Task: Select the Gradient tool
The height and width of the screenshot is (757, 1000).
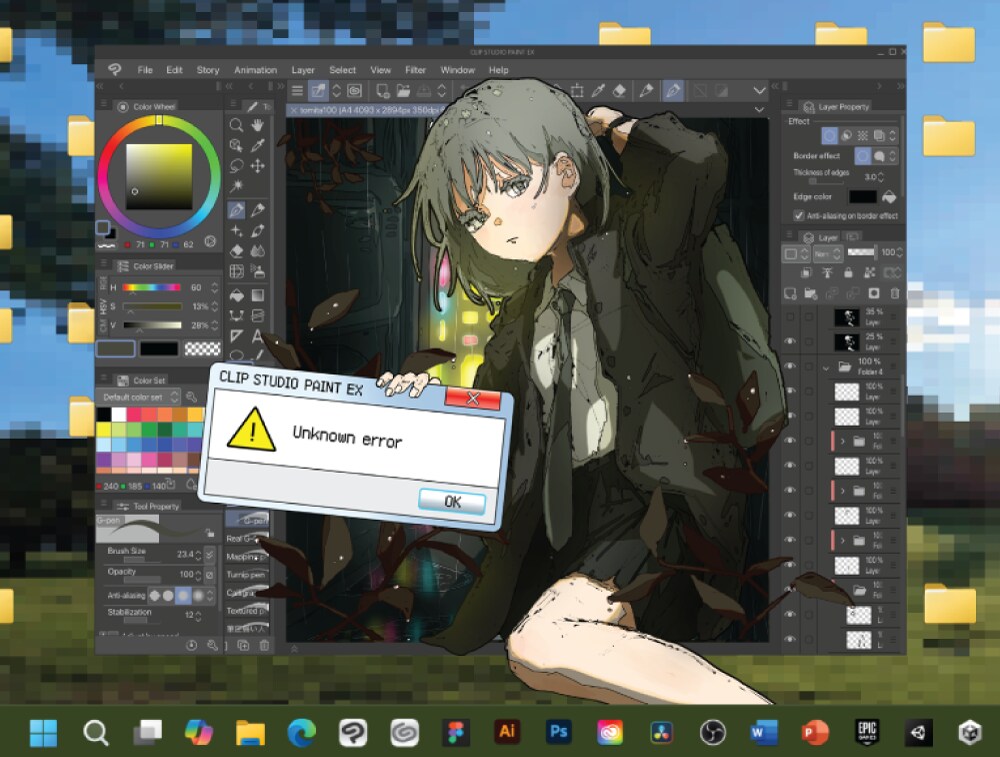Action: 258,295
